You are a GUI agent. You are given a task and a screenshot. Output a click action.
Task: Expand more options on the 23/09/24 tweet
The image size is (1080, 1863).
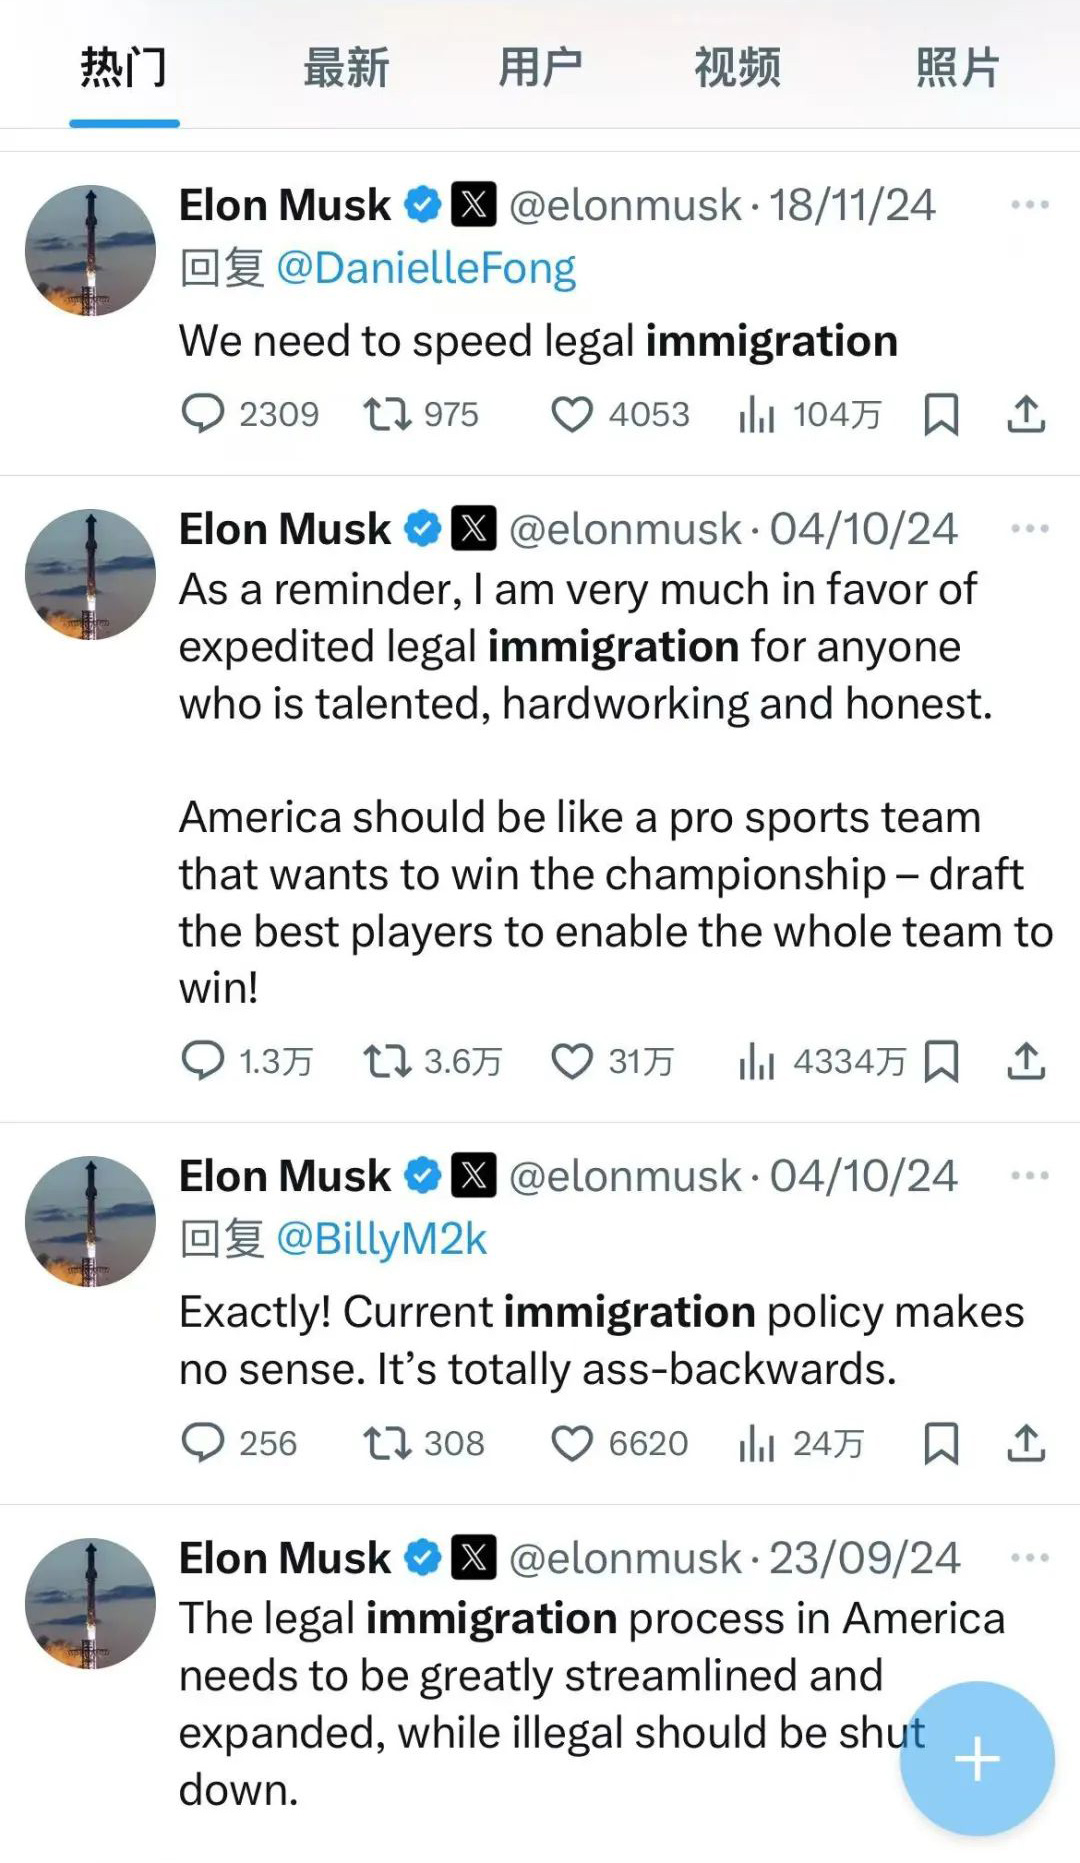[1030, 1557]
